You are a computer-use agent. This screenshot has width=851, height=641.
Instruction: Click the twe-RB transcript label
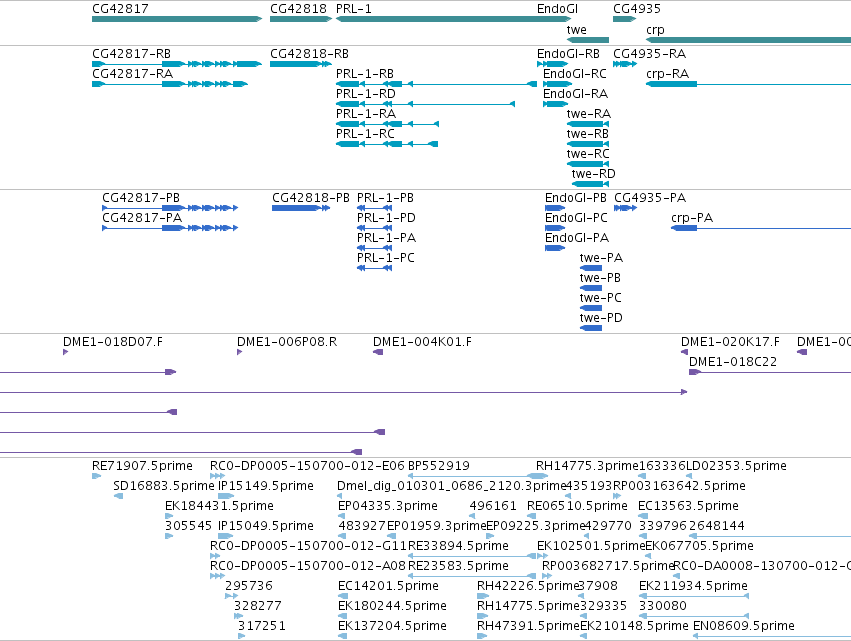point(588,134)
